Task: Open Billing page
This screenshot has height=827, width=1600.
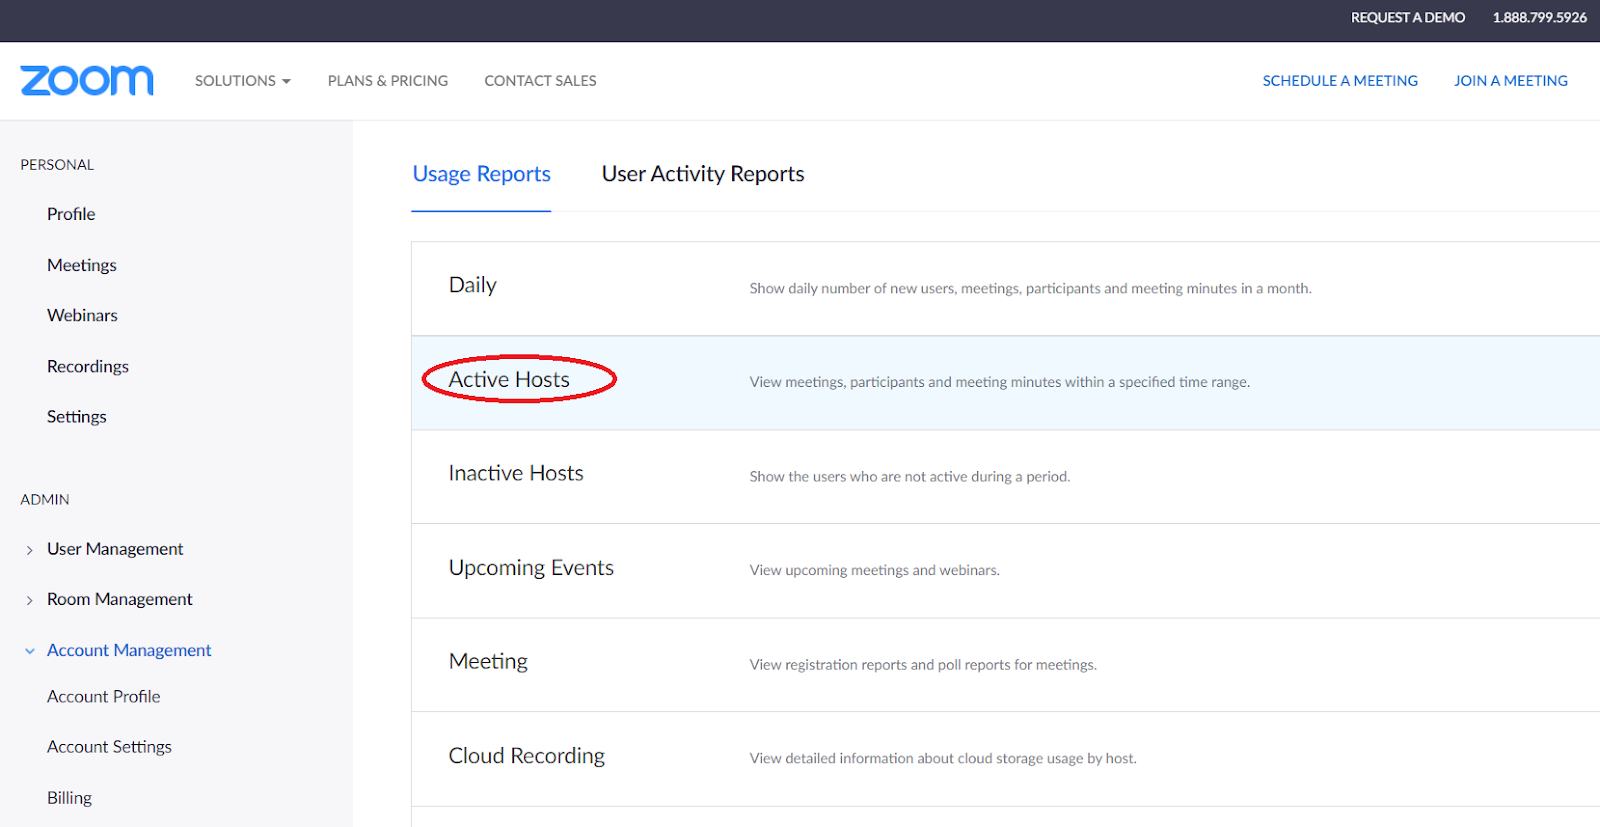Action: pos(69,798)
